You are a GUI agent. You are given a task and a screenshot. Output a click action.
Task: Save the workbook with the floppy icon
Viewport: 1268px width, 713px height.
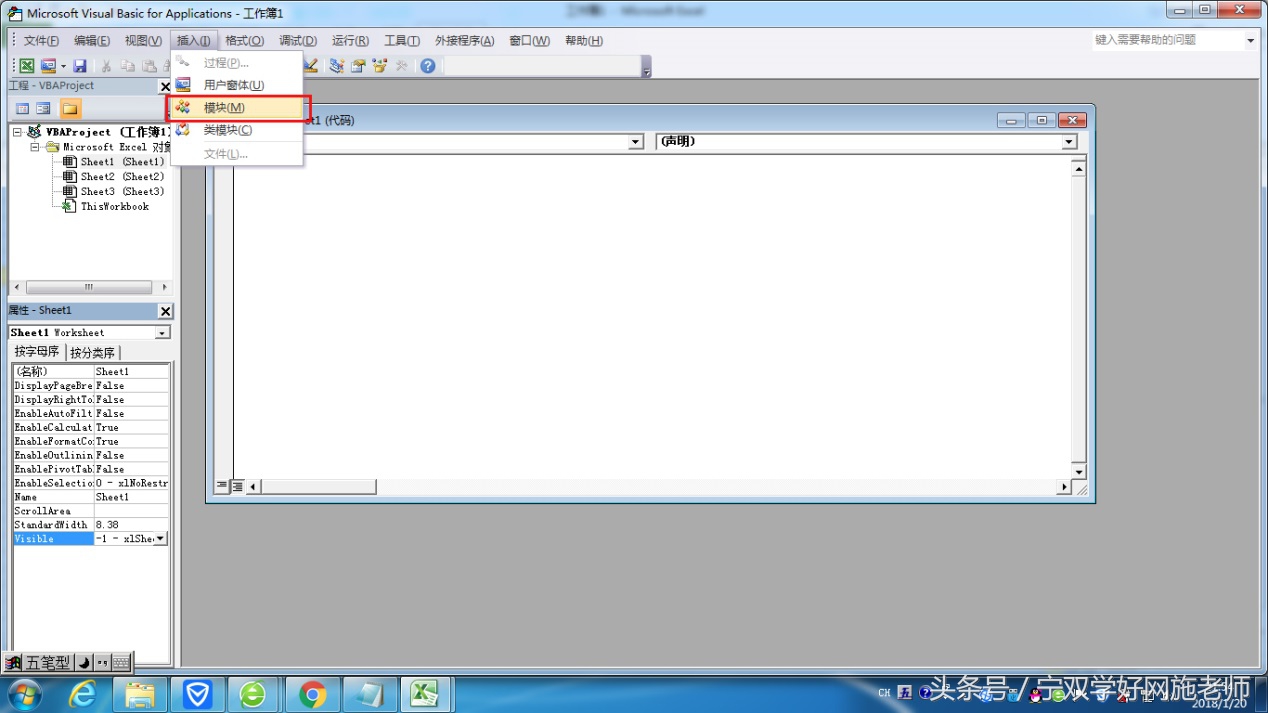click(x=80, y=66)
